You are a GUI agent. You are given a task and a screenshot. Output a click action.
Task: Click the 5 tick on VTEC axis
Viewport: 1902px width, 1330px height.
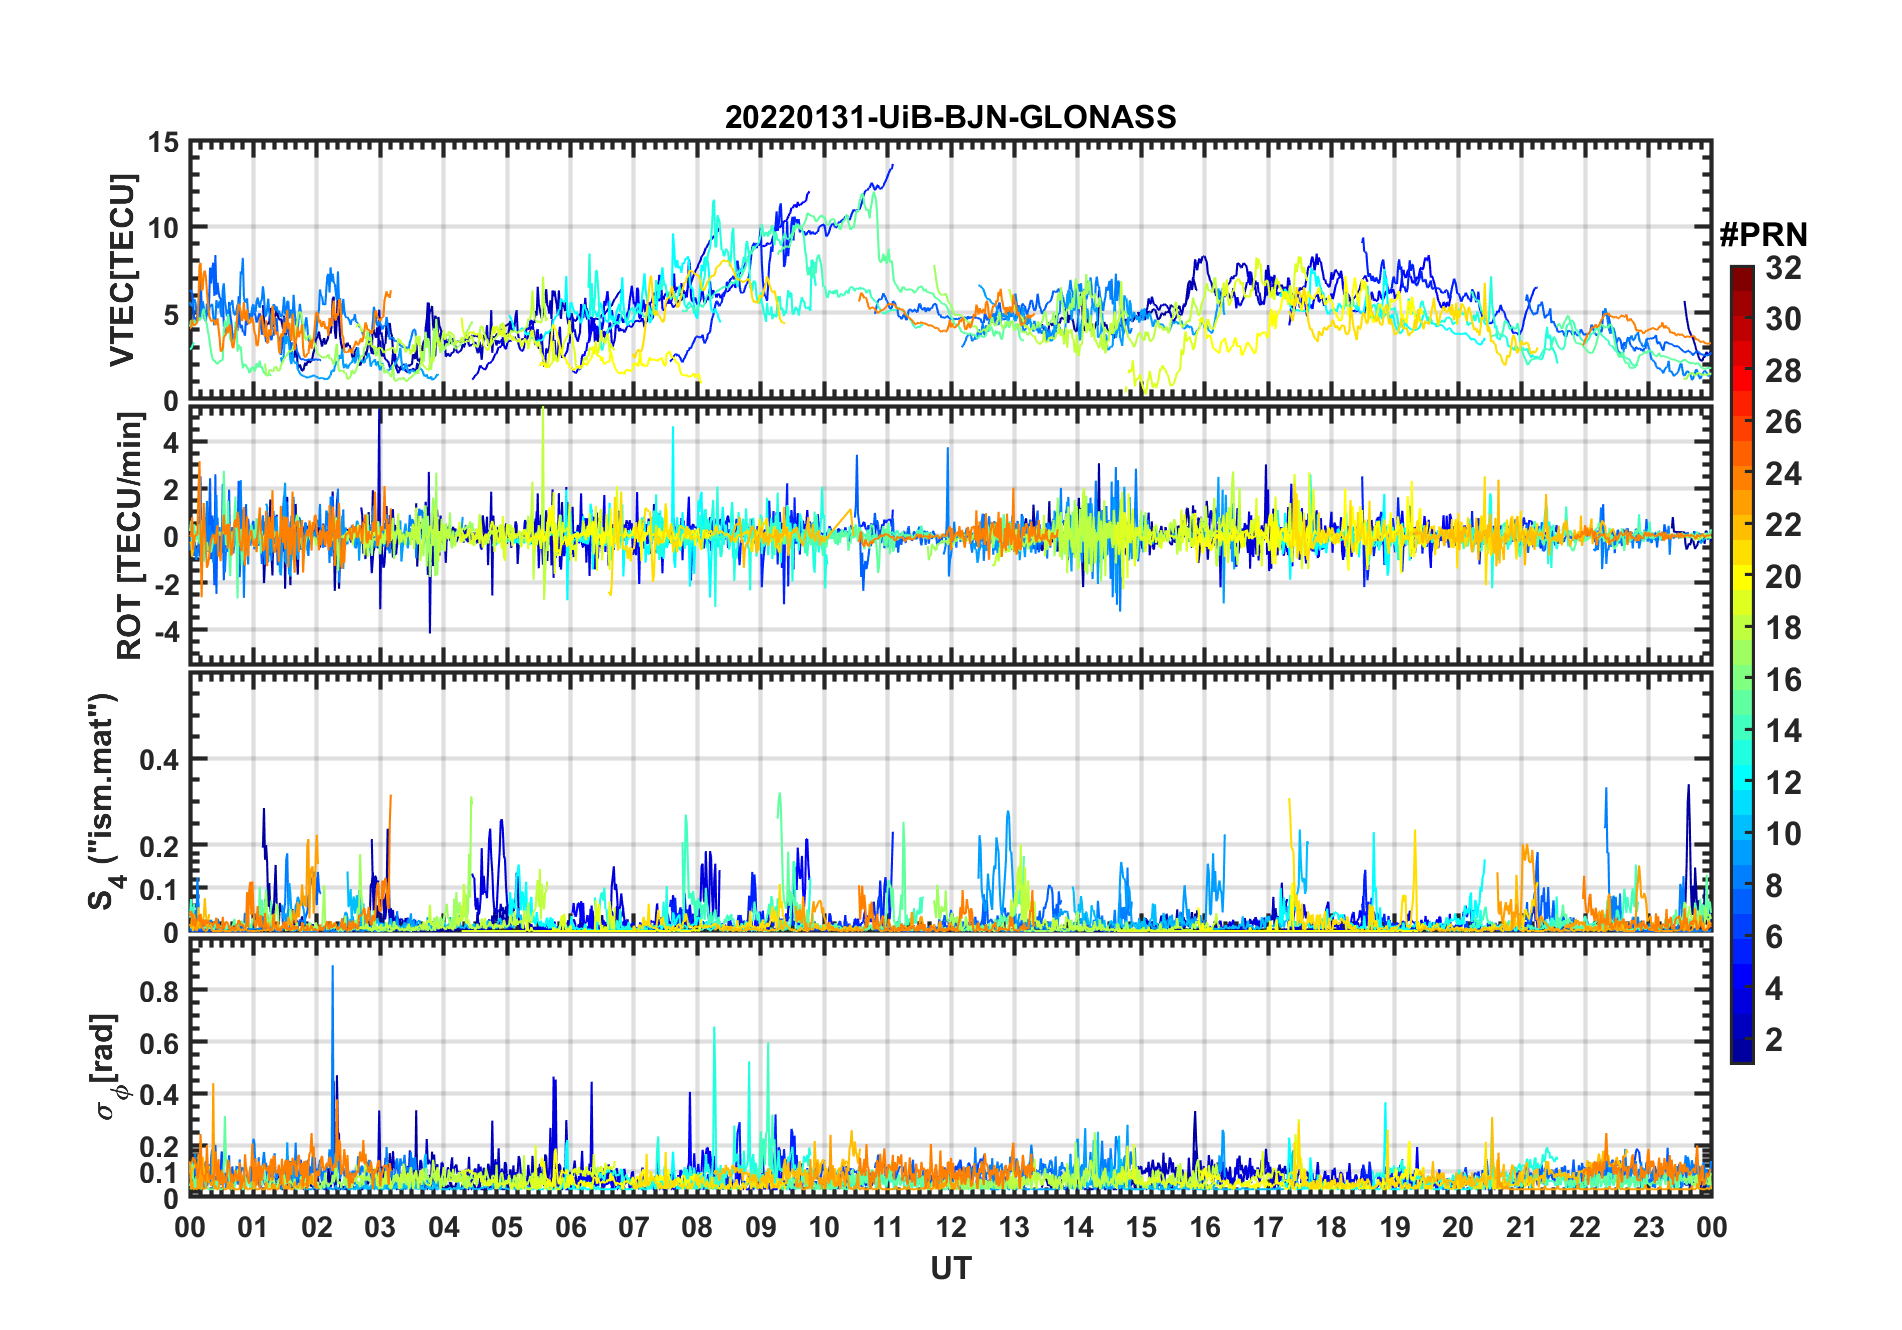click(x=171, y=315)
